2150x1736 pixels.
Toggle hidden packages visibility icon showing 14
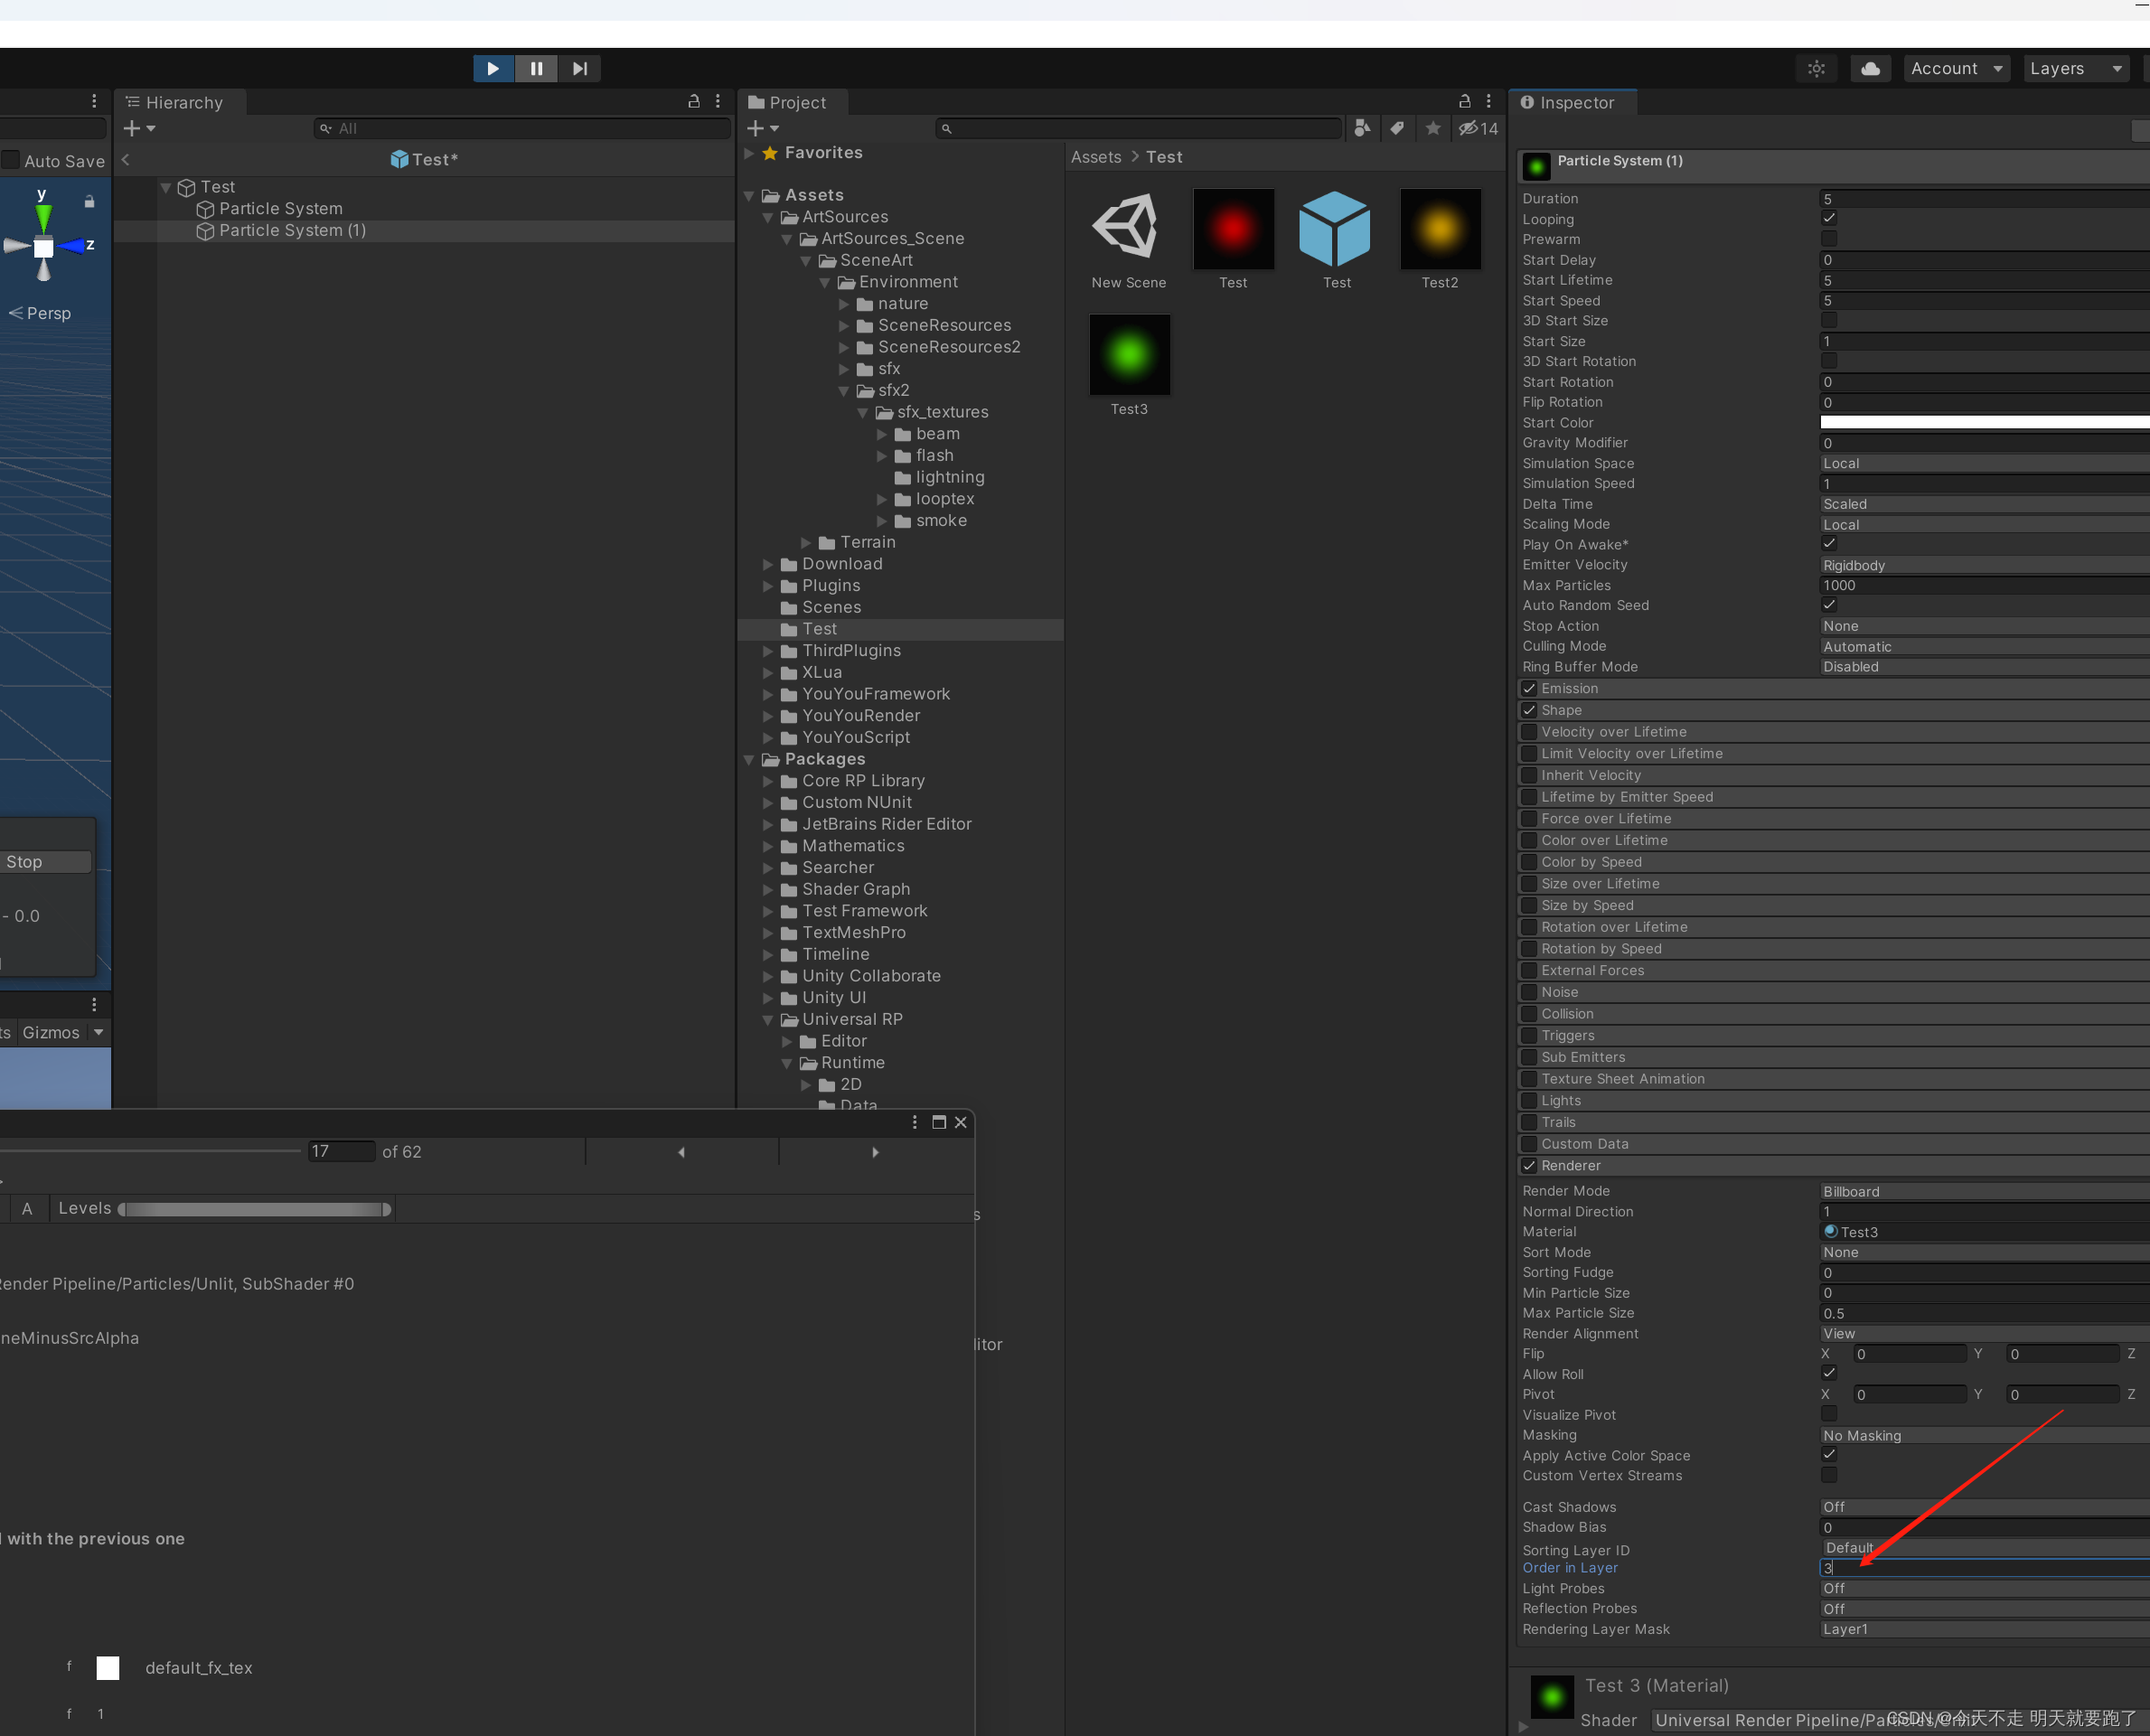(x=1478, y=128)
